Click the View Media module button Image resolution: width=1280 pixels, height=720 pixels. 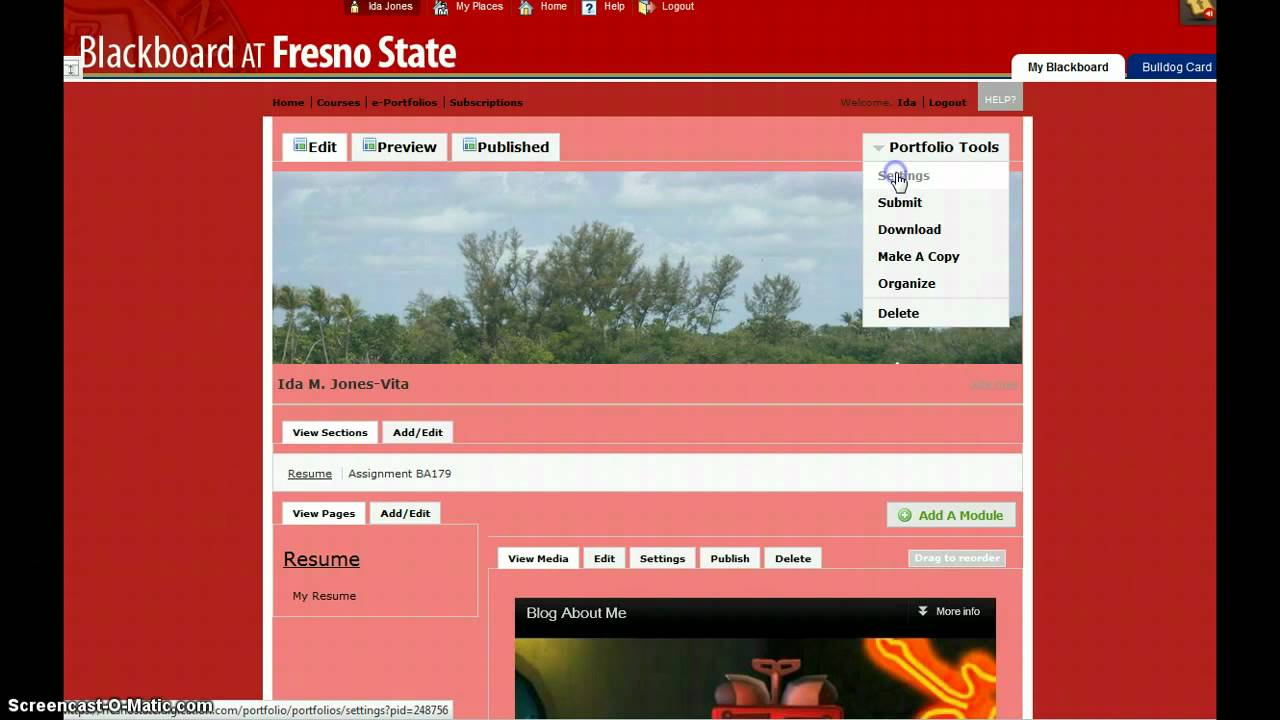point(538,558)
